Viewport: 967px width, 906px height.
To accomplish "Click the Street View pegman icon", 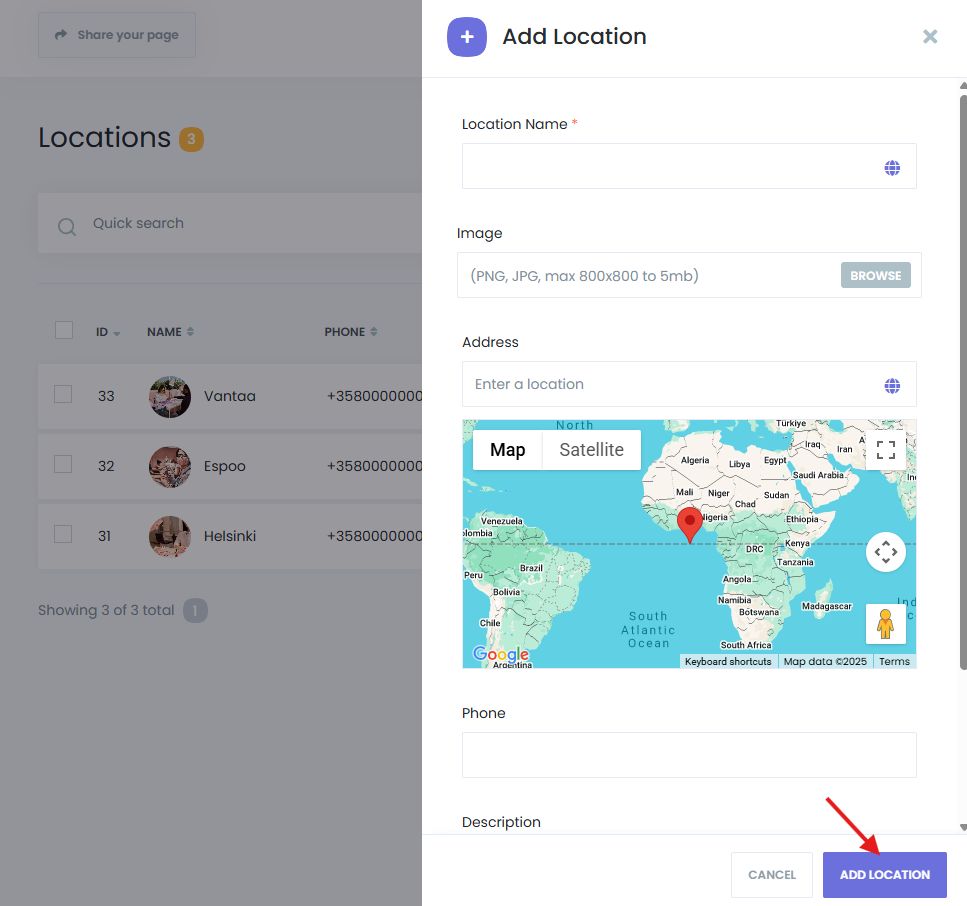I will click(885, 624).
